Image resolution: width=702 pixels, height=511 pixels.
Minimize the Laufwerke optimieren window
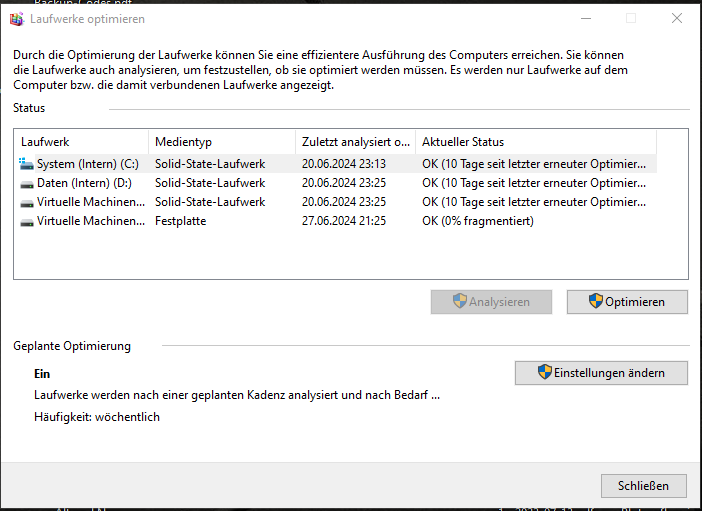586,18
